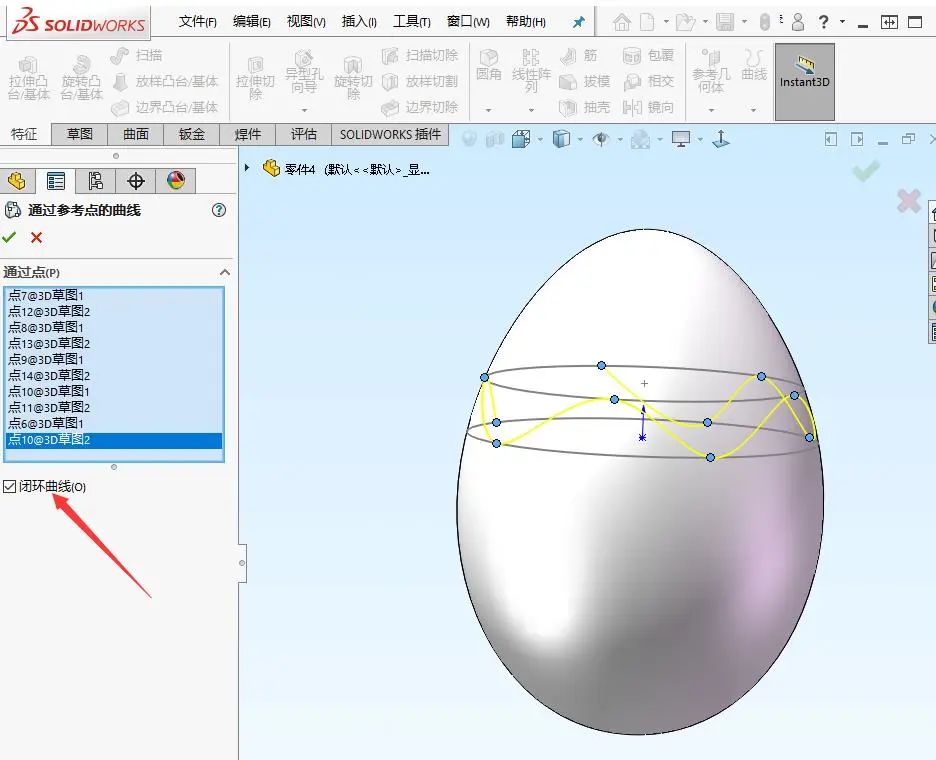Toggle Instant3D mode off

[x=806, y=80]
